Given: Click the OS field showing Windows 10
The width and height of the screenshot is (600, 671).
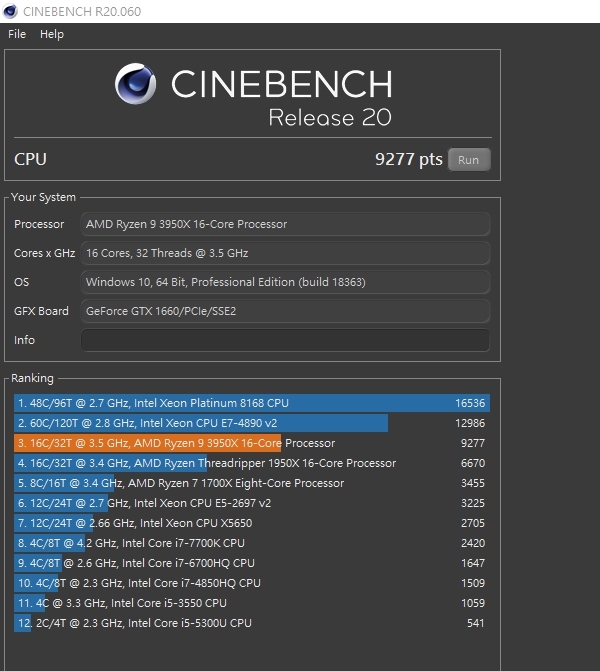Looking at the screenshot, I should click(x=285, y=282).
